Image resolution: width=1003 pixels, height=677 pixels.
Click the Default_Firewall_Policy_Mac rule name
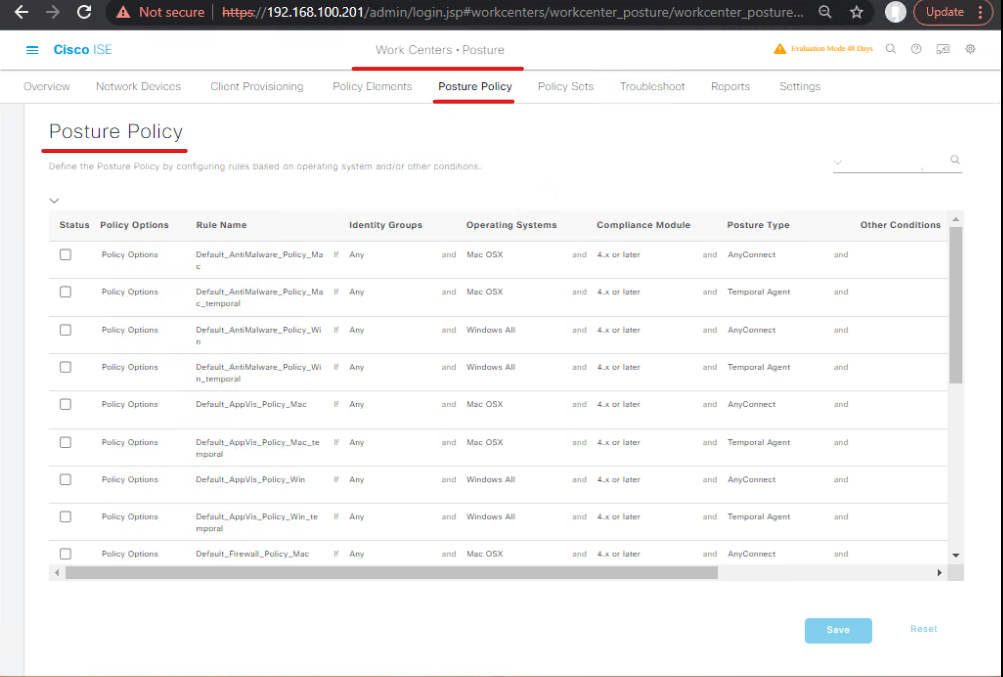[x=252, y=554]
